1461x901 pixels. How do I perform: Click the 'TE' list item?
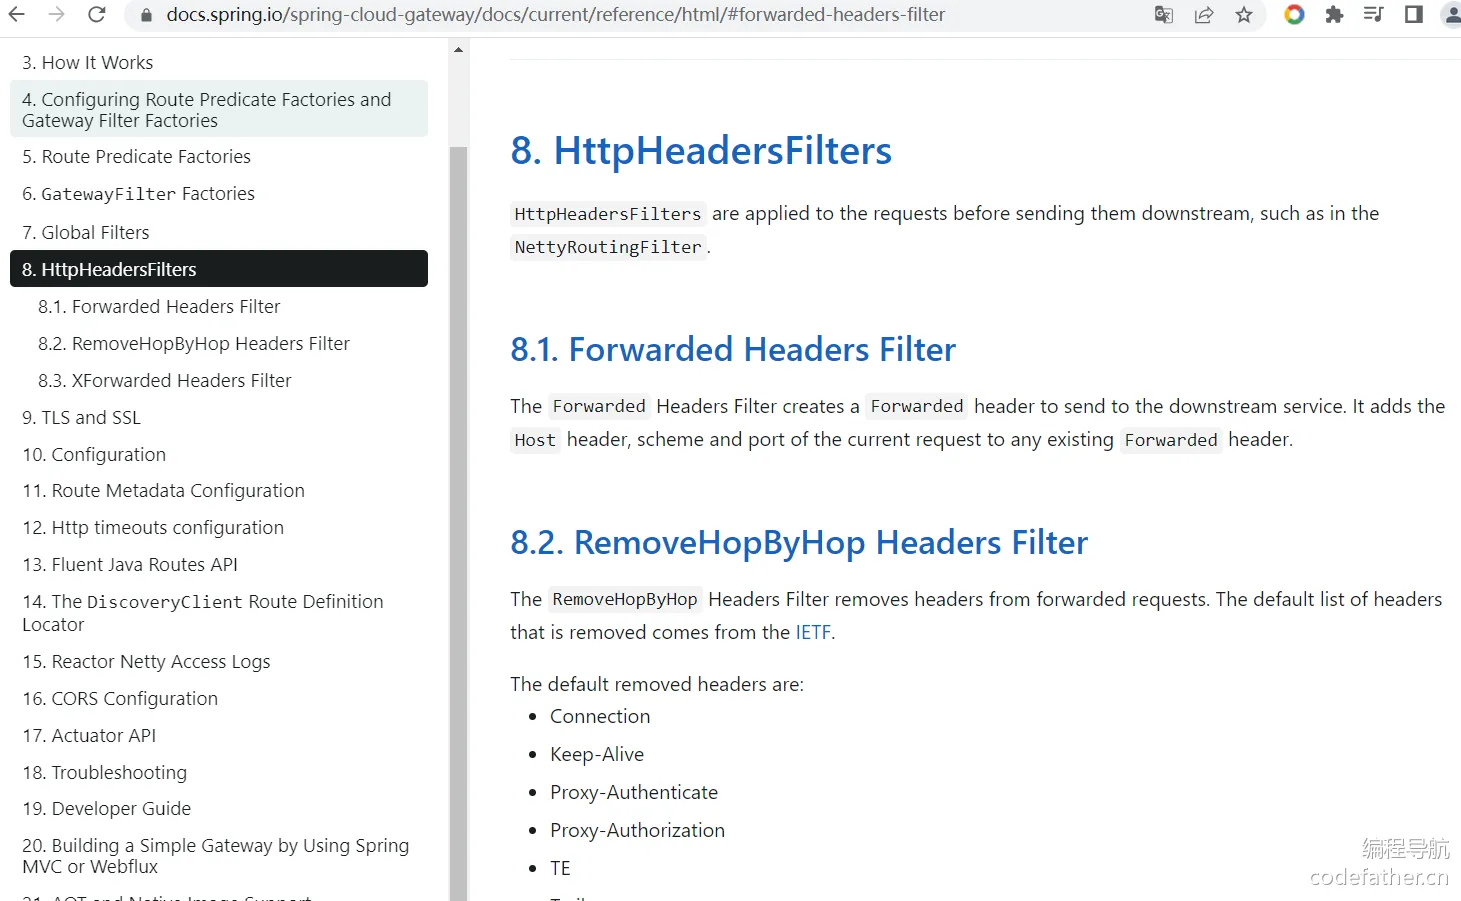[560, 869]
